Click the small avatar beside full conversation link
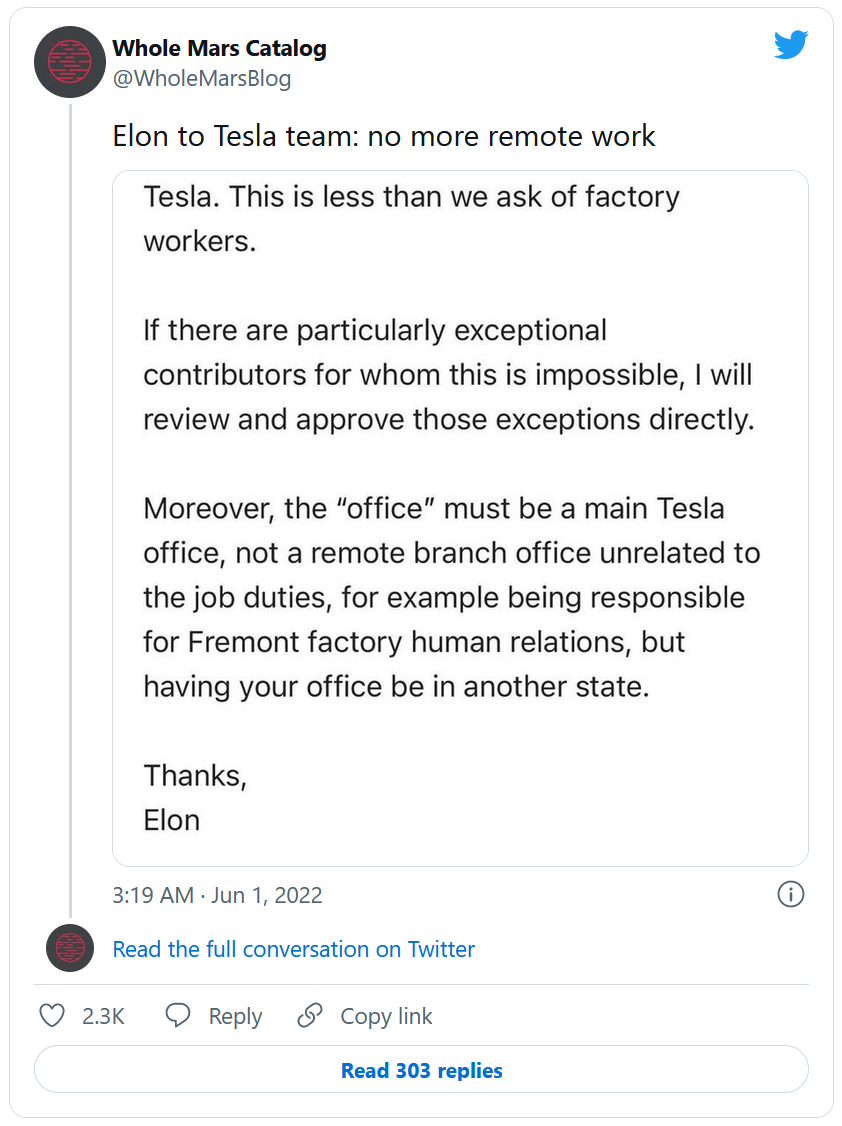The height and width of the screenshot is (1126, 842). (70, 948)
